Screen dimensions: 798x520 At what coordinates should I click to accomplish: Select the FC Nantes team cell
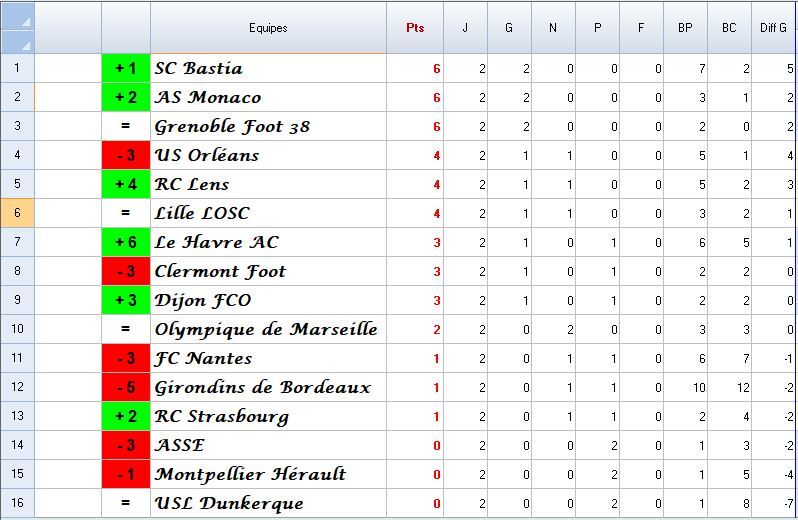[266, 358]
